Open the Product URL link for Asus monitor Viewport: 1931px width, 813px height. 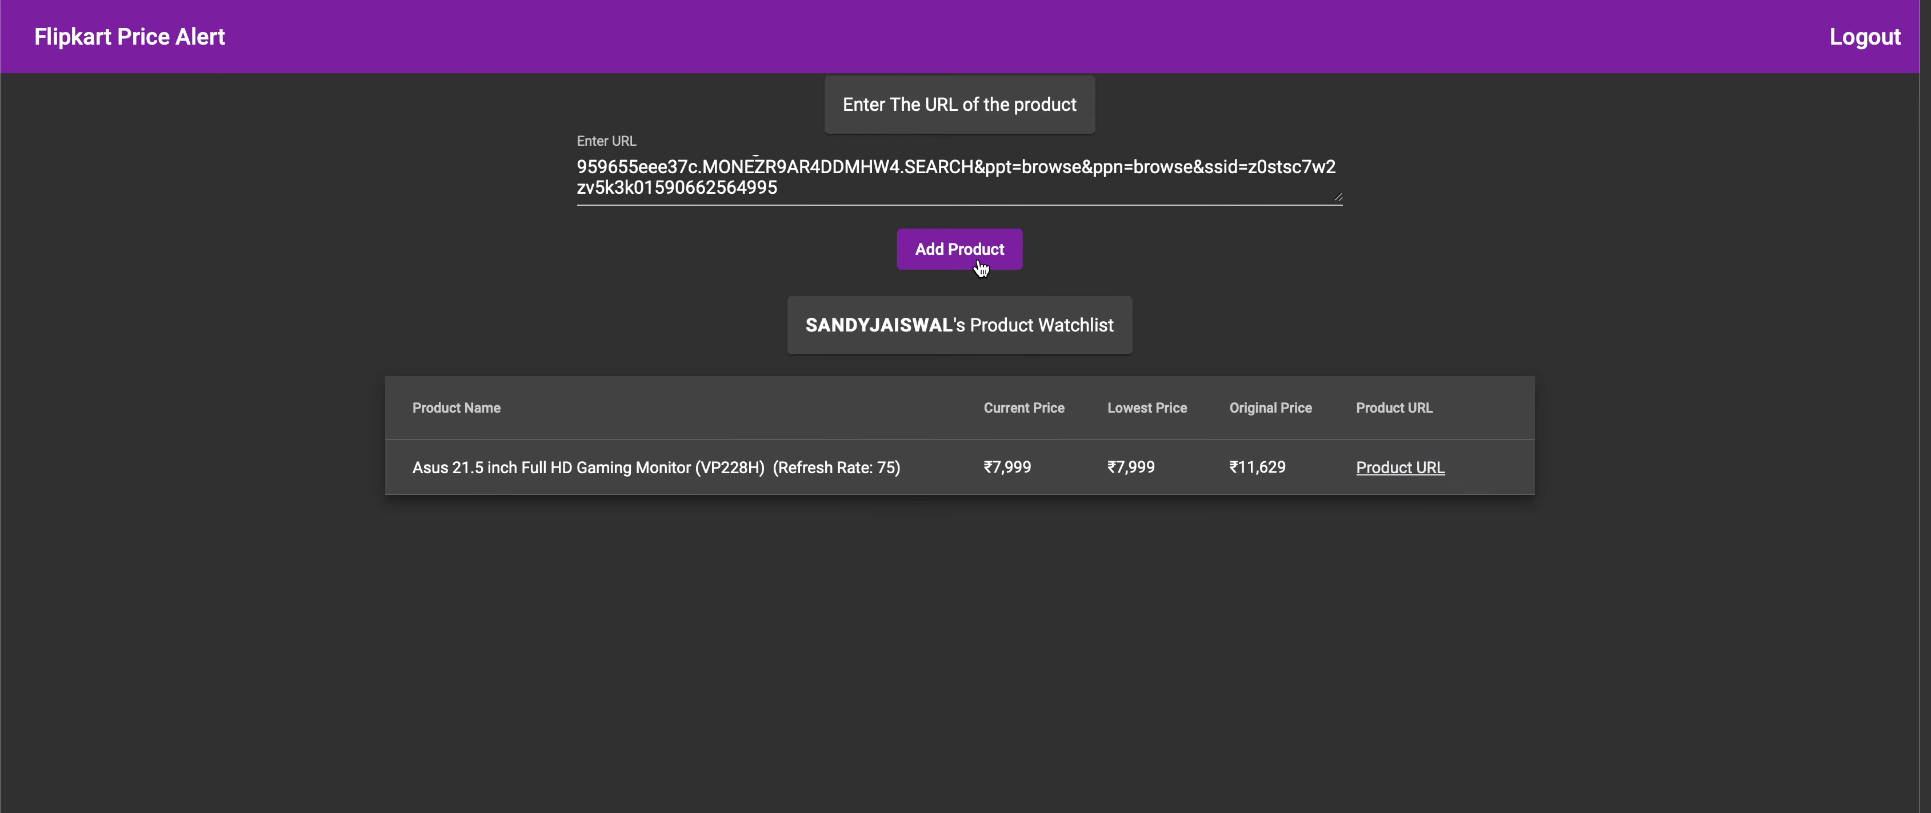pos(1400,467)
